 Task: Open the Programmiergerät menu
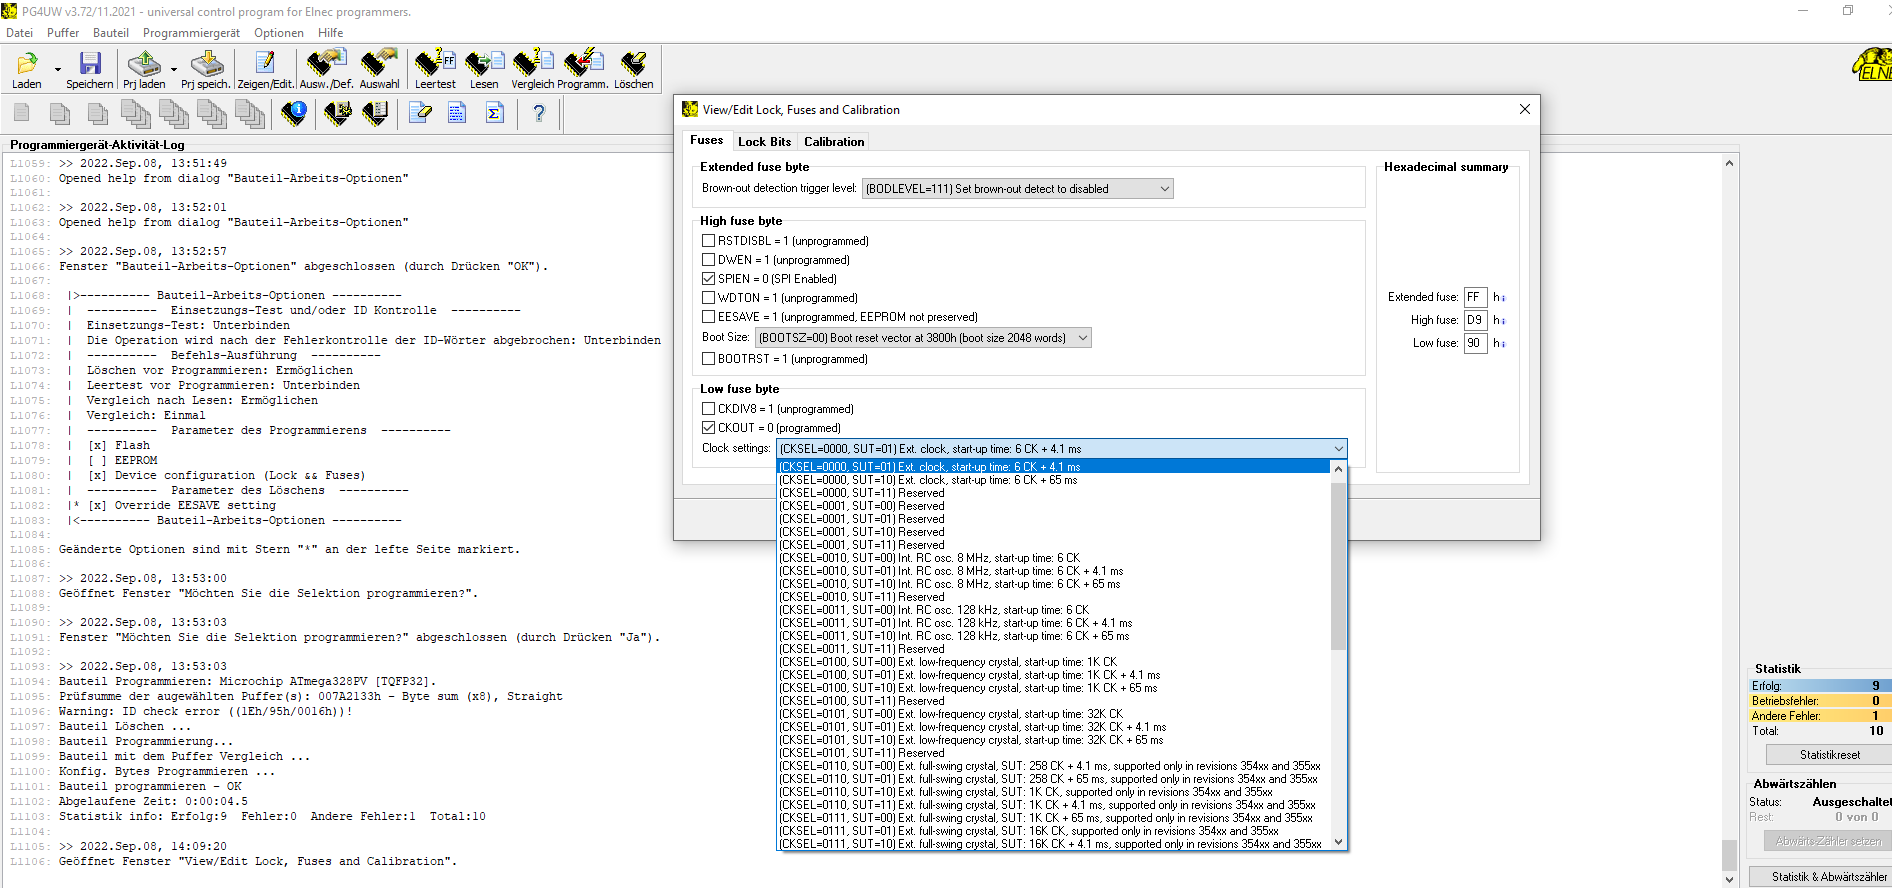coord(191,33)
